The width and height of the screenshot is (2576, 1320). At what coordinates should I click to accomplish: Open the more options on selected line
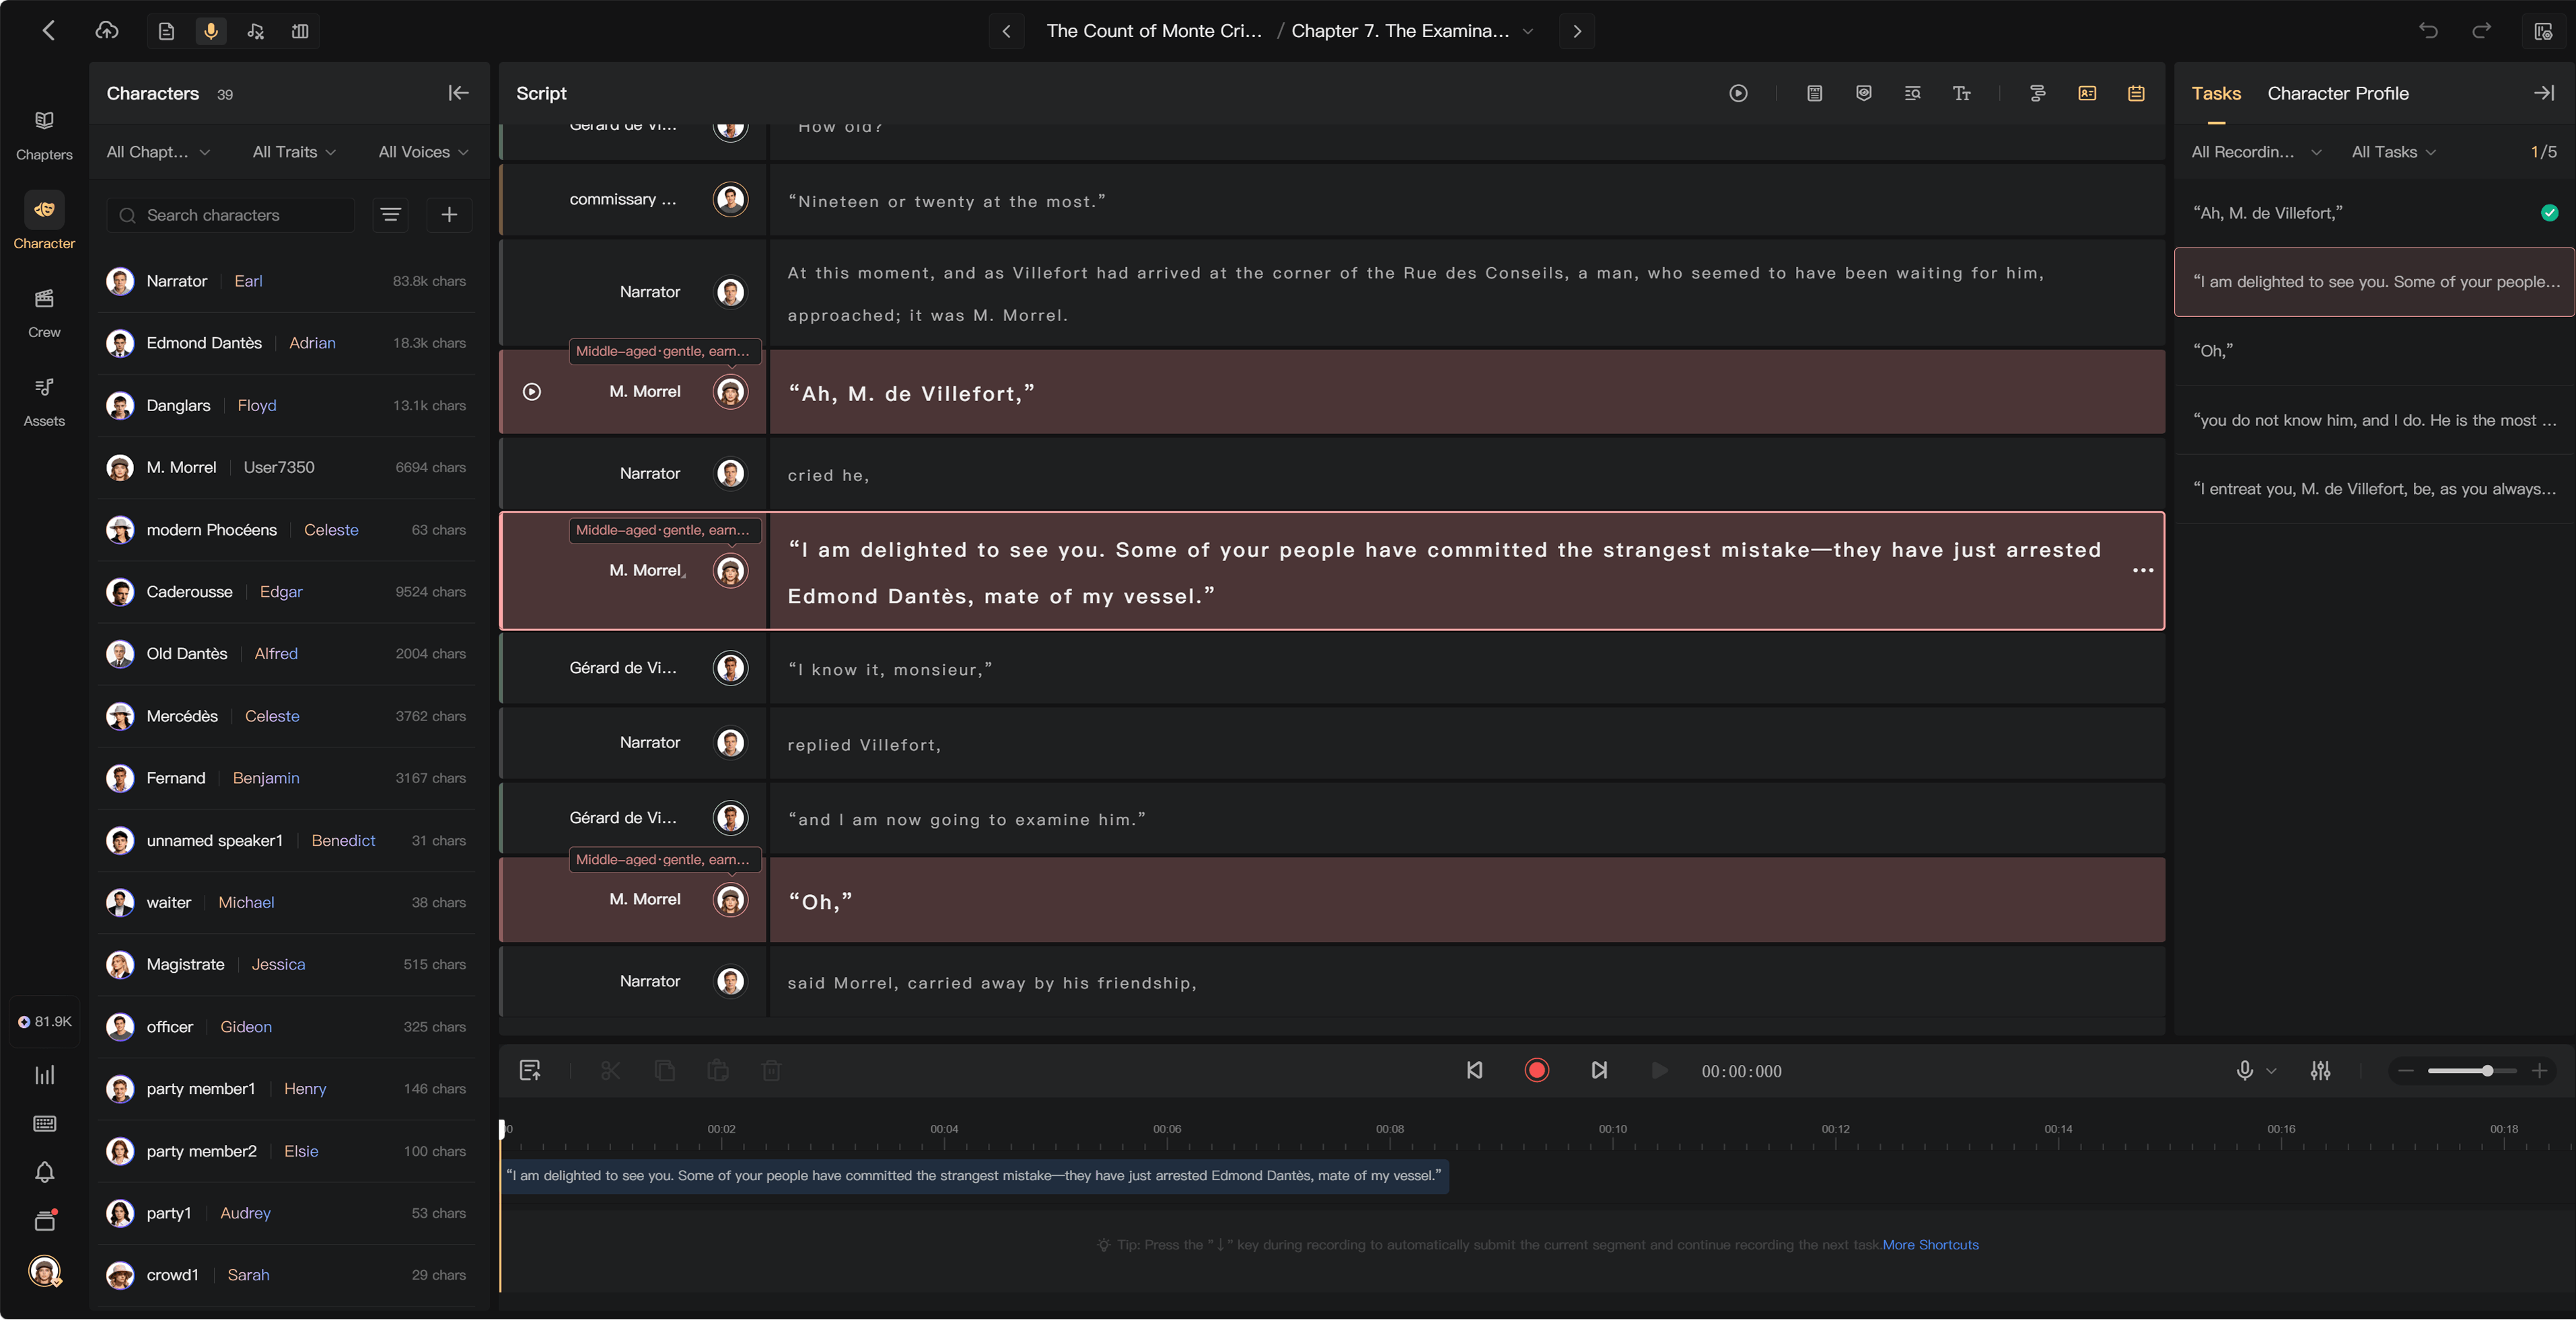coord(2143,570)
